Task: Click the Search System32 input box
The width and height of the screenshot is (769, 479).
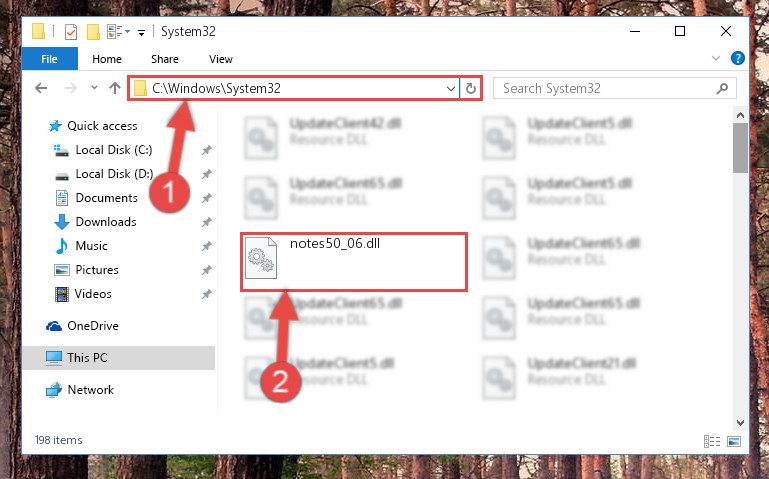Action: click(604, 88)
